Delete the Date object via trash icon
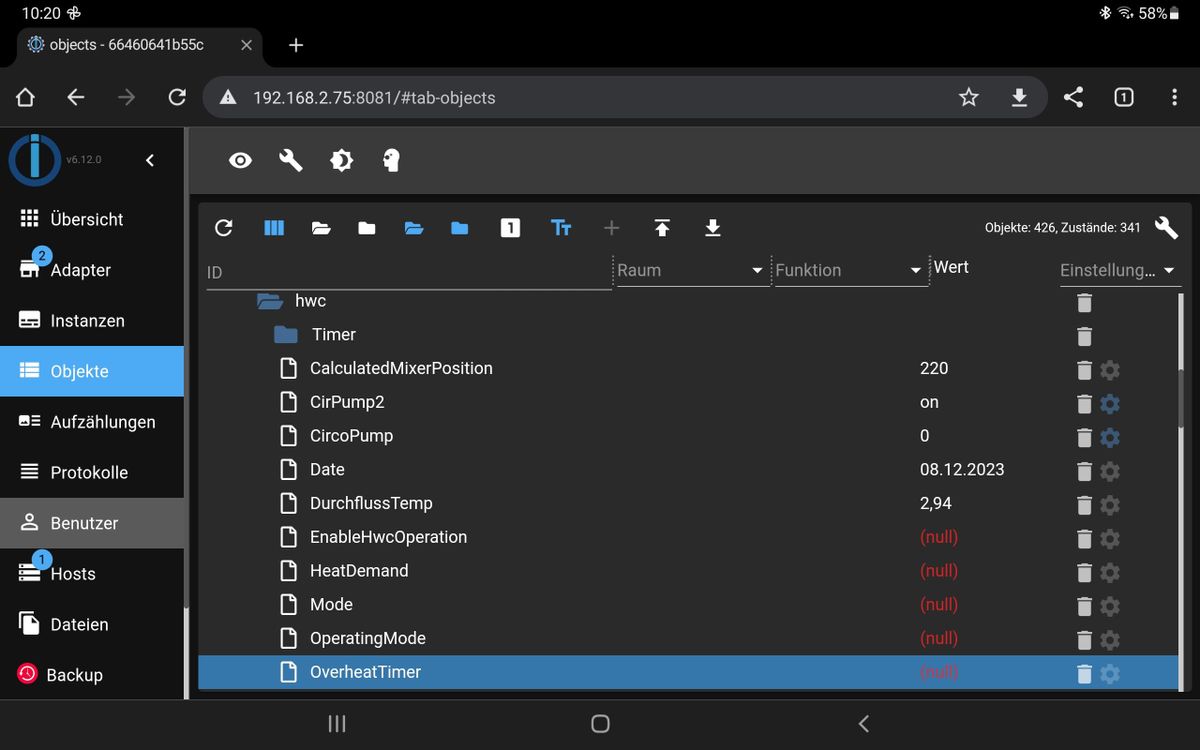The width and height of the screenshot is (1200, 750). tap(1084, 471)
